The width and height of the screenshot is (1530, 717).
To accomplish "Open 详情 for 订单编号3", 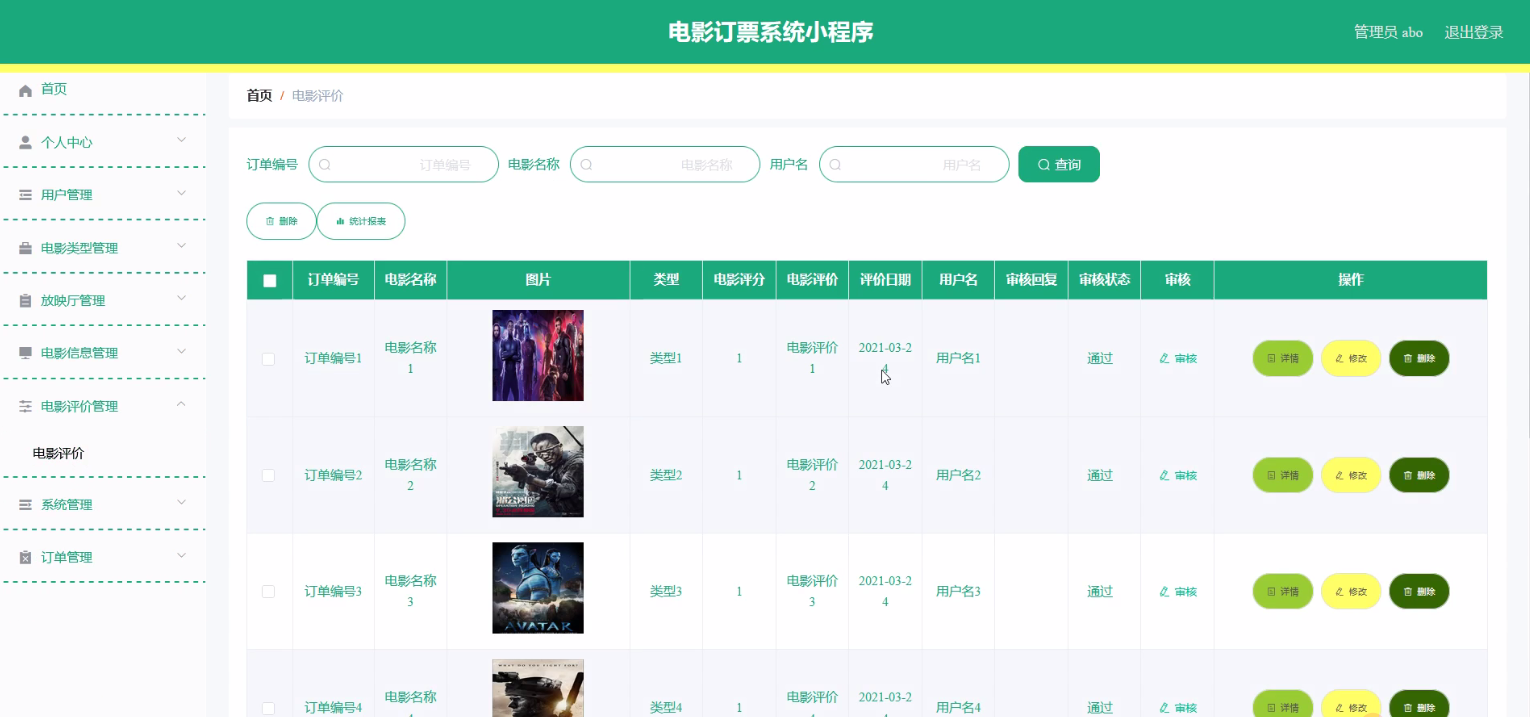I will coord(1283,591).
